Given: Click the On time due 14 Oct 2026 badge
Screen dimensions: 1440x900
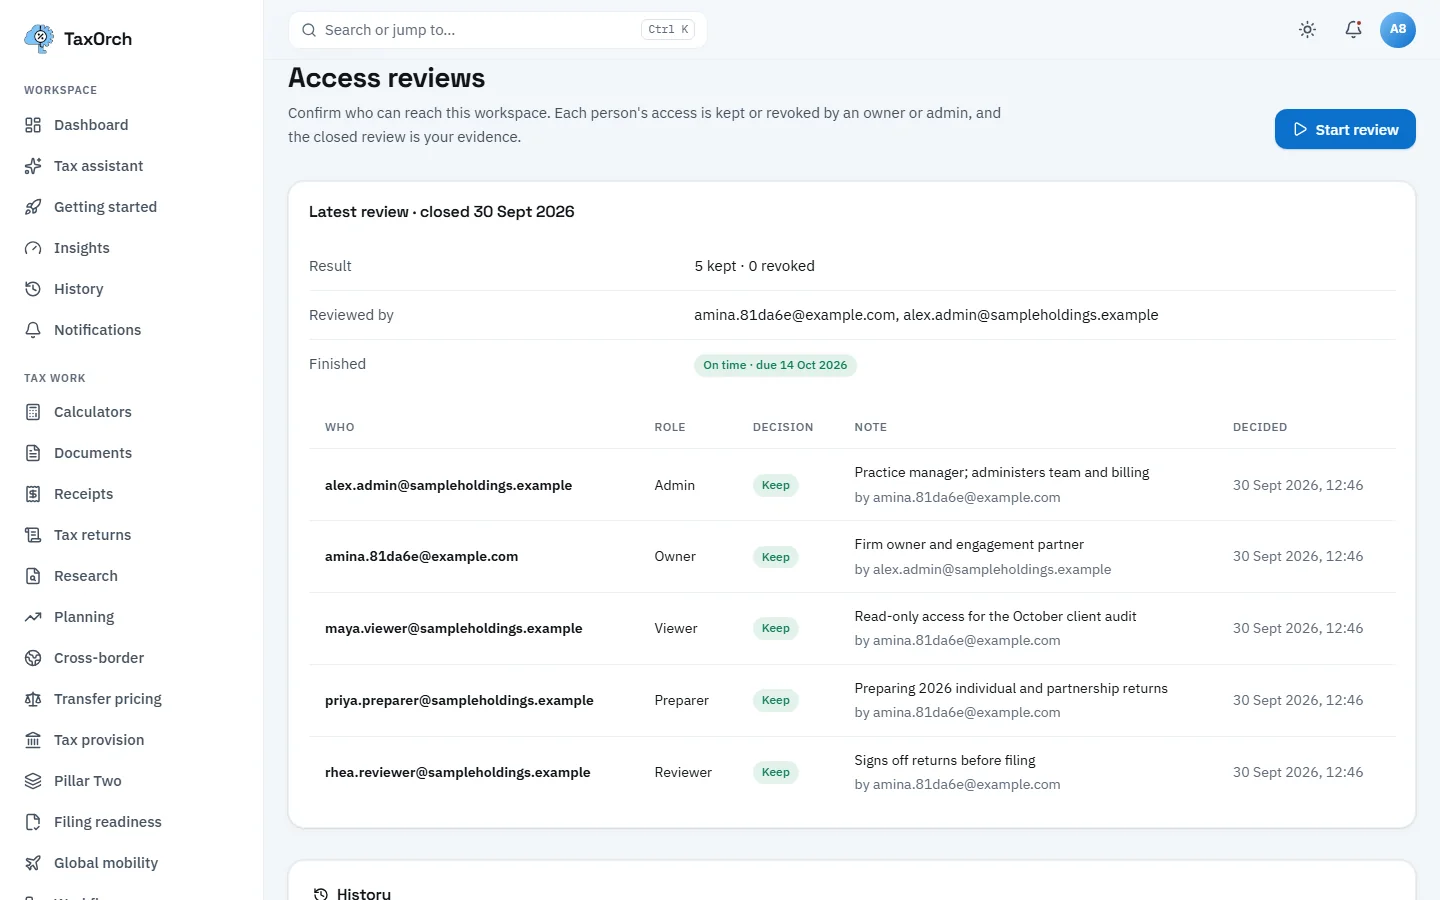Looking at the screenshot, I should click(x=775, y=365).
